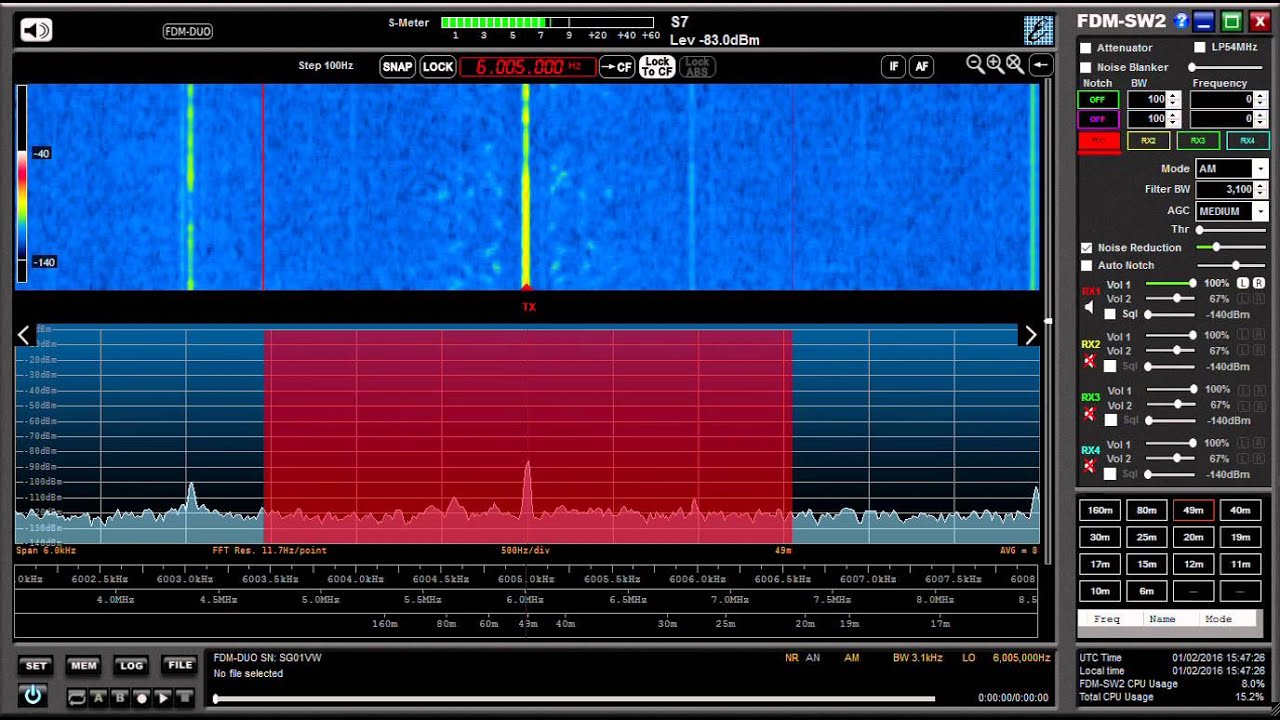Select the red RX1 receiver tab
Screen dimensions: 1280x720
tap(1098, 141)
